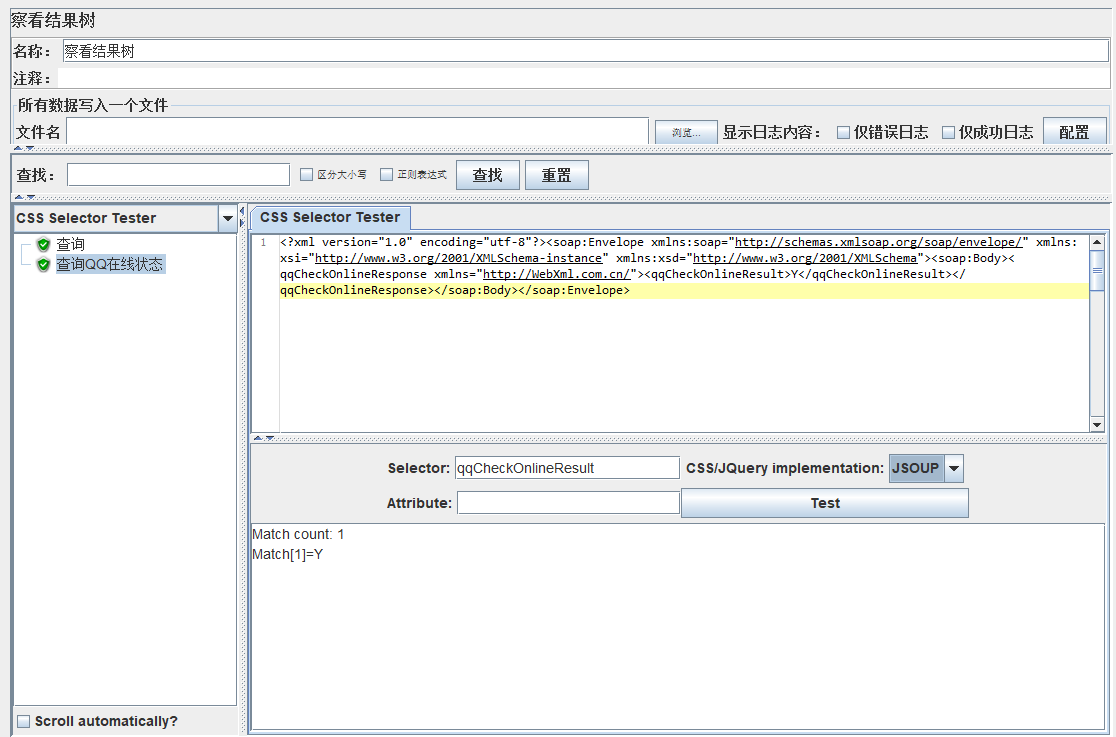The width and height of the screenshot is (1116, 737).
Task: Click the green shield icon beside 查询
Action: coord(43,244)
